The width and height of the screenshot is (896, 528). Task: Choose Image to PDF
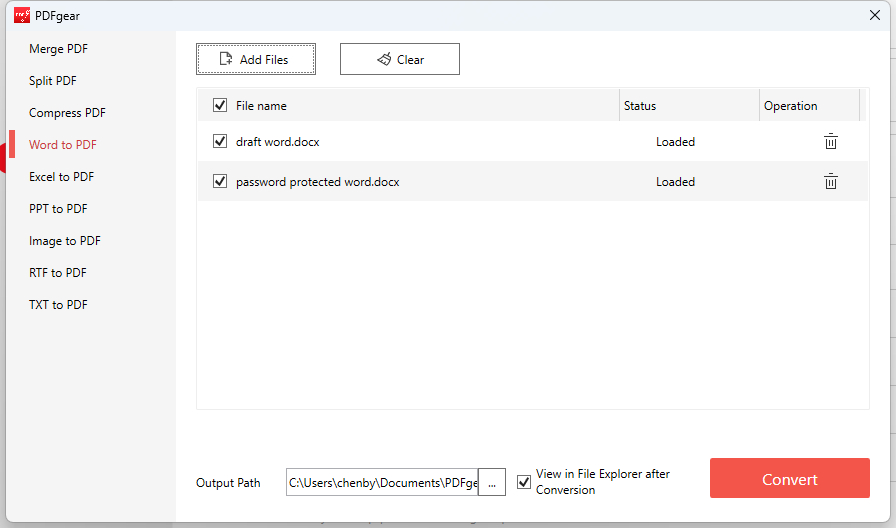(65, 241)
